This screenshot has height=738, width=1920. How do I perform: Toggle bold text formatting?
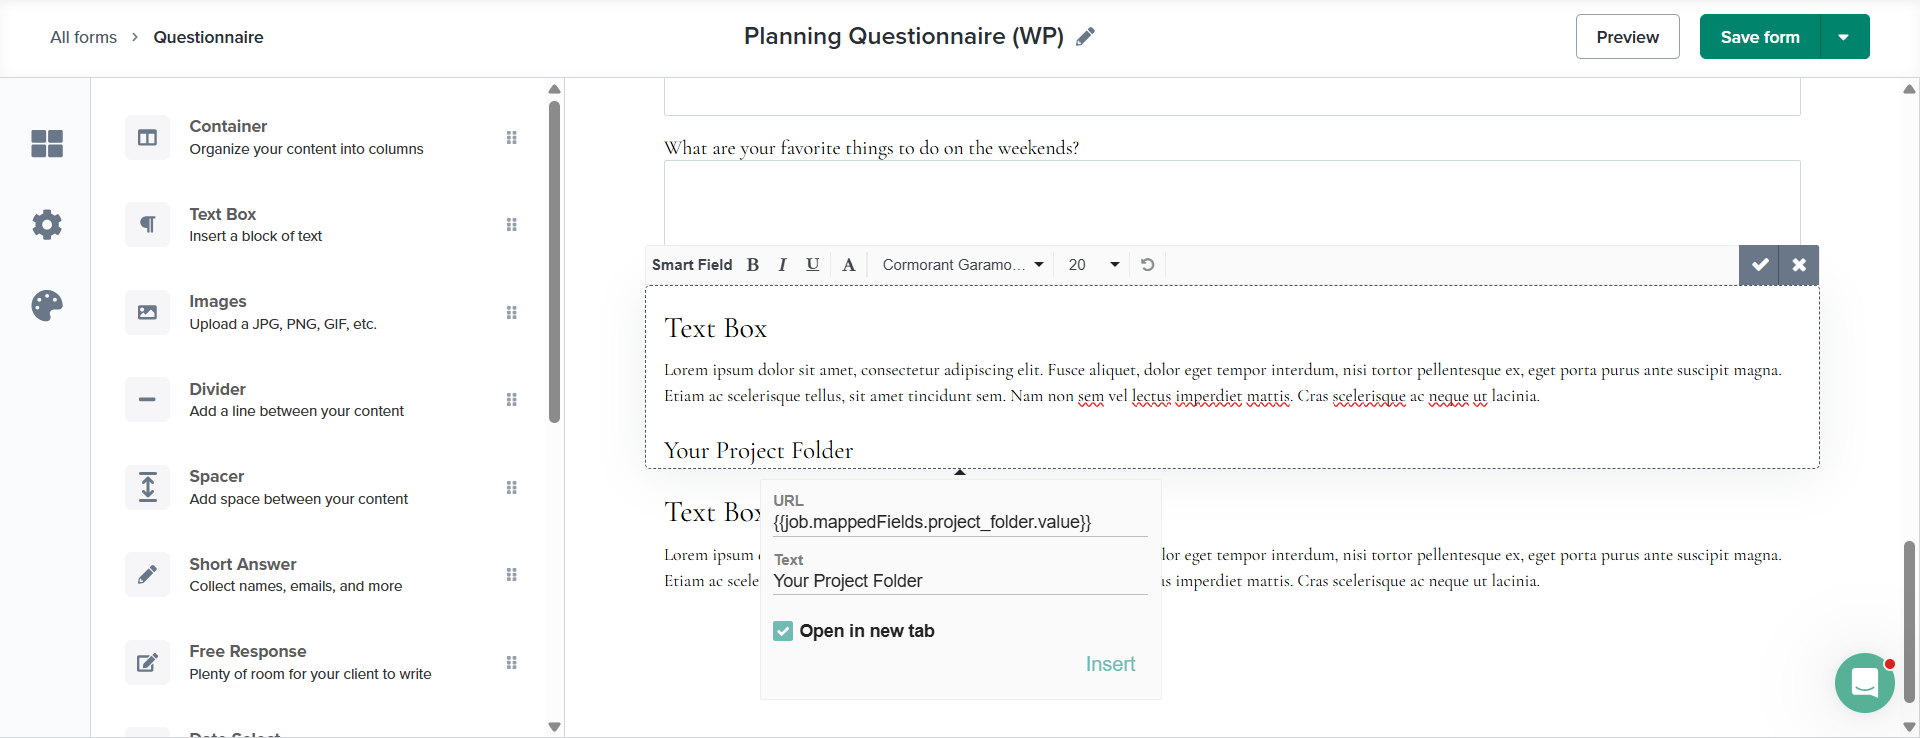click(753, 265)
